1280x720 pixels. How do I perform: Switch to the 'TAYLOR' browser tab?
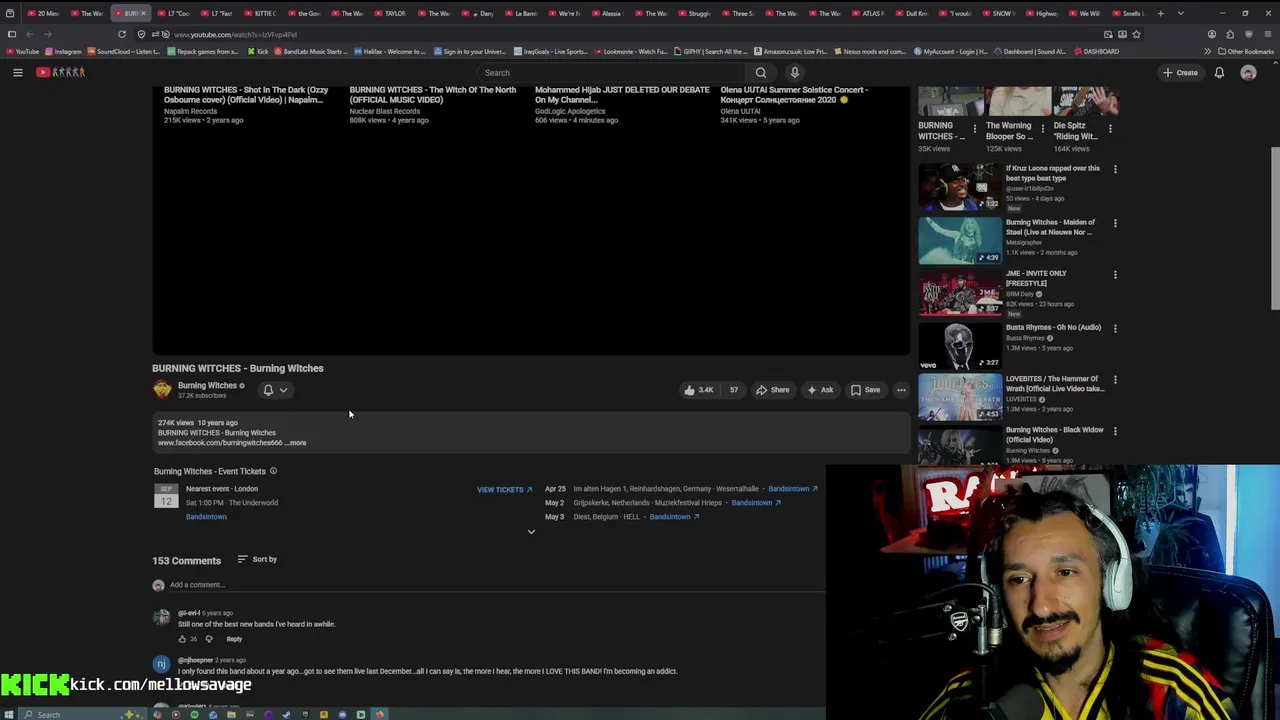(x=391, y=13)
